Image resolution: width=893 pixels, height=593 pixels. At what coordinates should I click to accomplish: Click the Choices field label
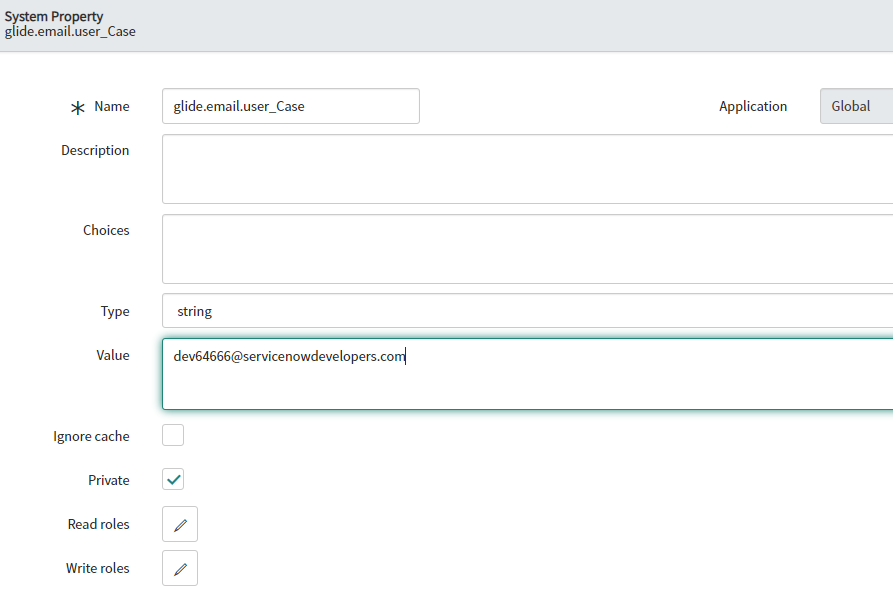[106, 230]
